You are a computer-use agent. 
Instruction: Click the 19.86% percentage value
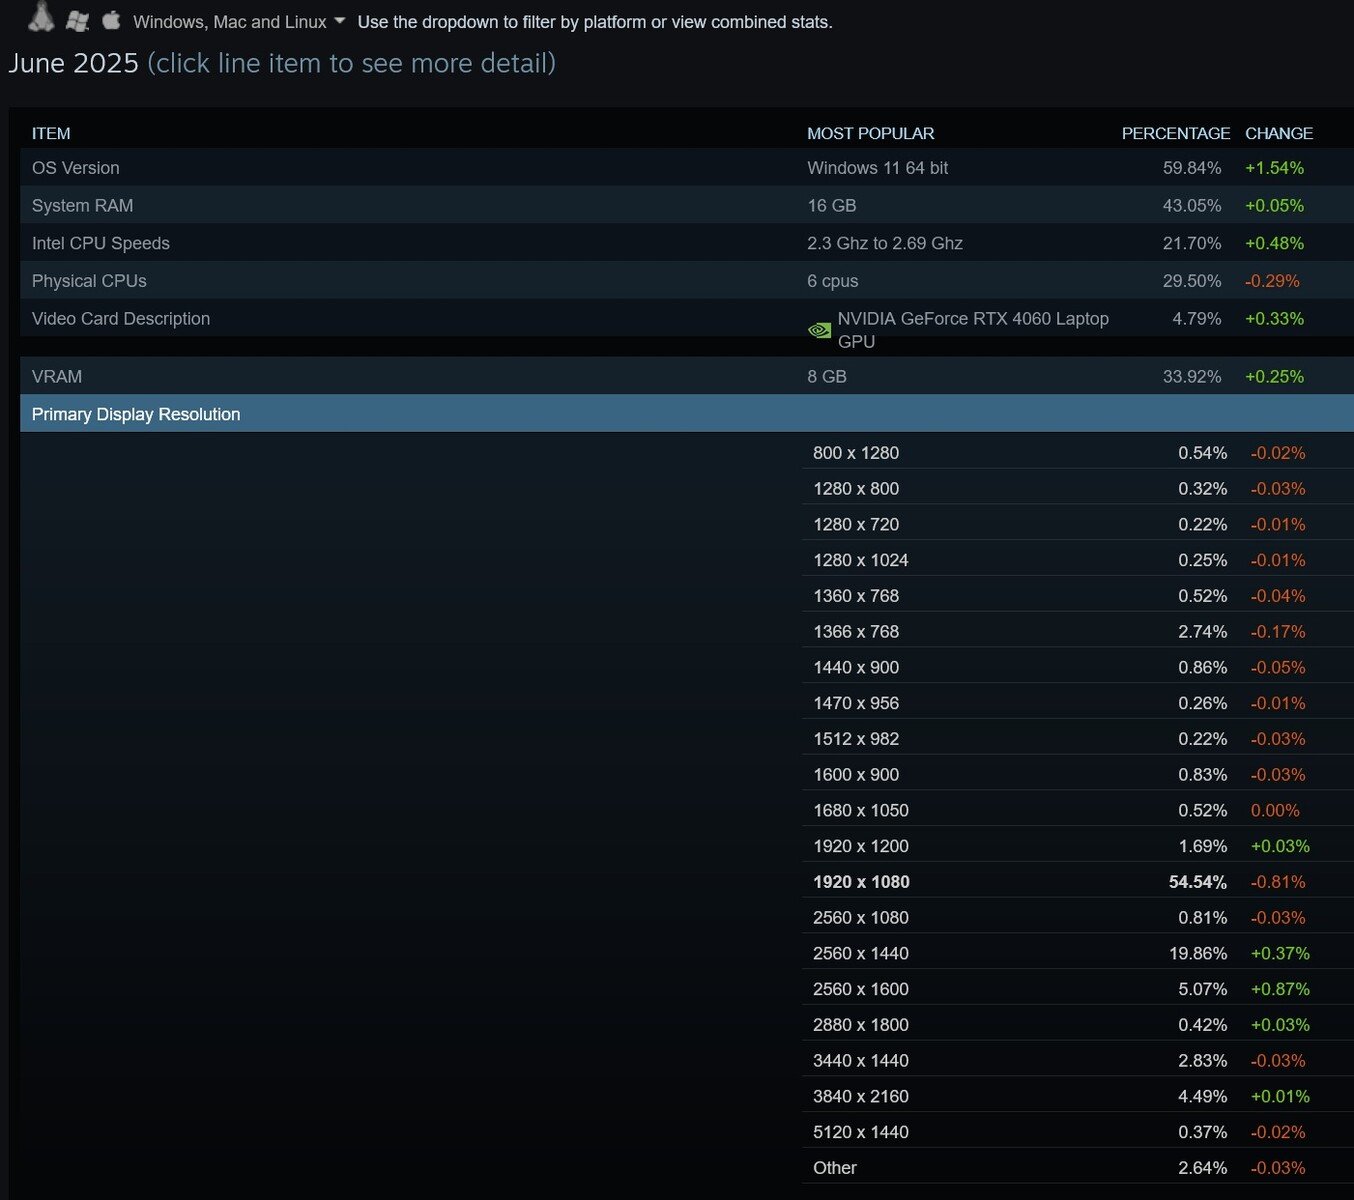pyautogui.click(x=1198, y=953)
